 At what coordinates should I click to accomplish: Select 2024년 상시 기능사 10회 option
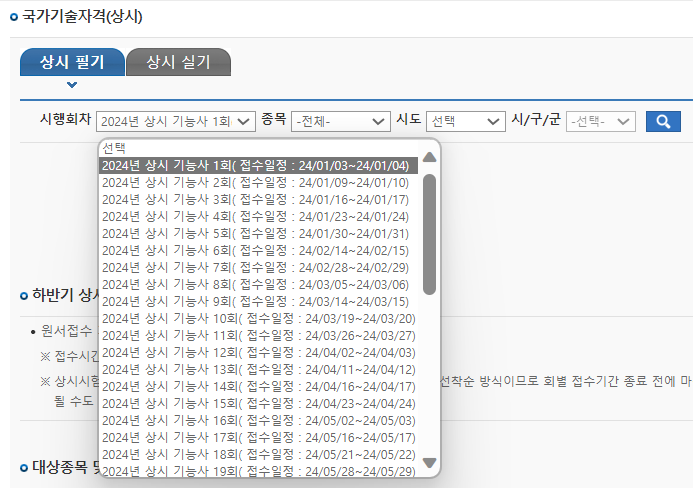tap(259, 319)
